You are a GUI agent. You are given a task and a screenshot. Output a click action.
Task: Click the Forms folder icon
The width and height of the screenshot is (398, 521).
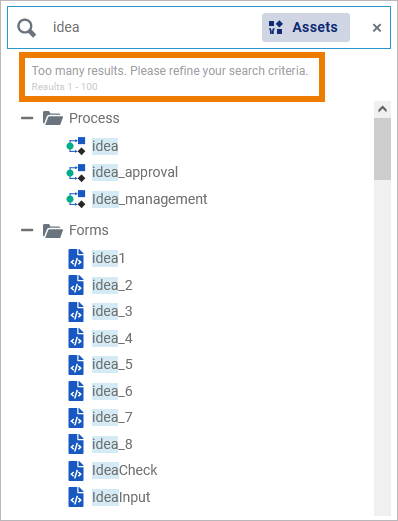[x=53, y=230]
